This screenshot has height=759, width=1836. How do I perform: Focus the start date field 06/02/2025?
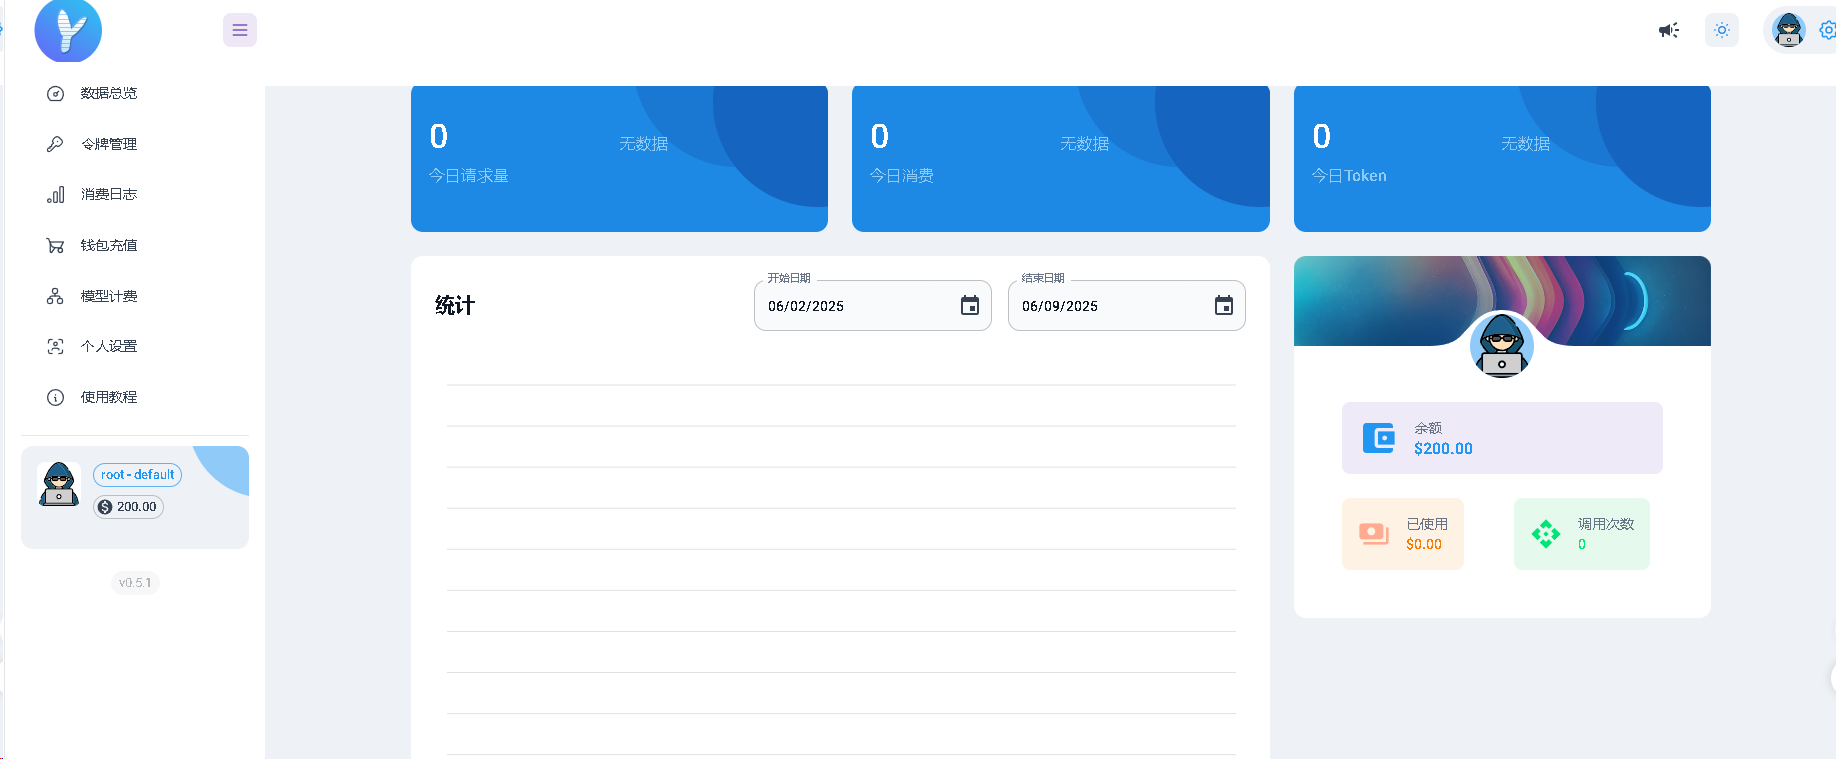pyautogui.click(x=873, y=306)
